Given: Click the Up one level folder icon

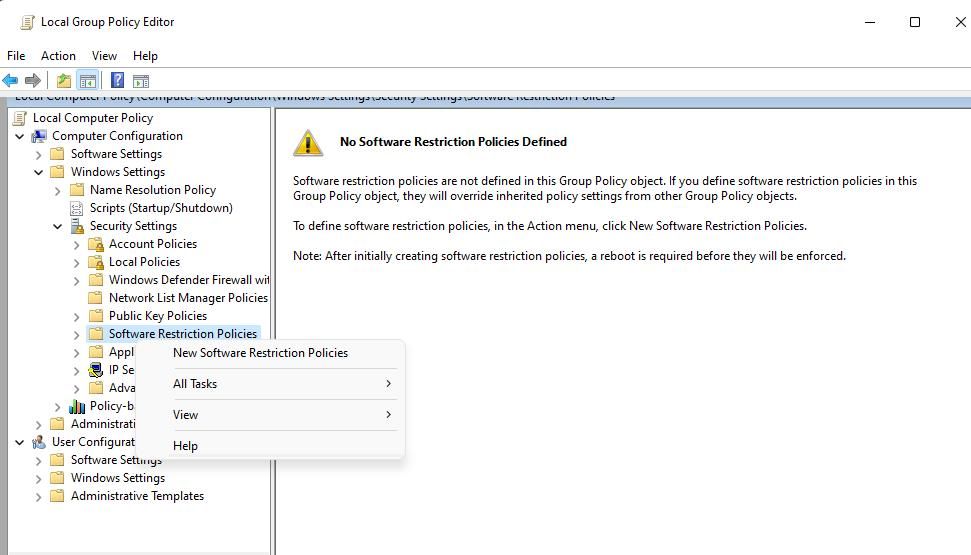Looking at the screenshot, I should [64, 81].
